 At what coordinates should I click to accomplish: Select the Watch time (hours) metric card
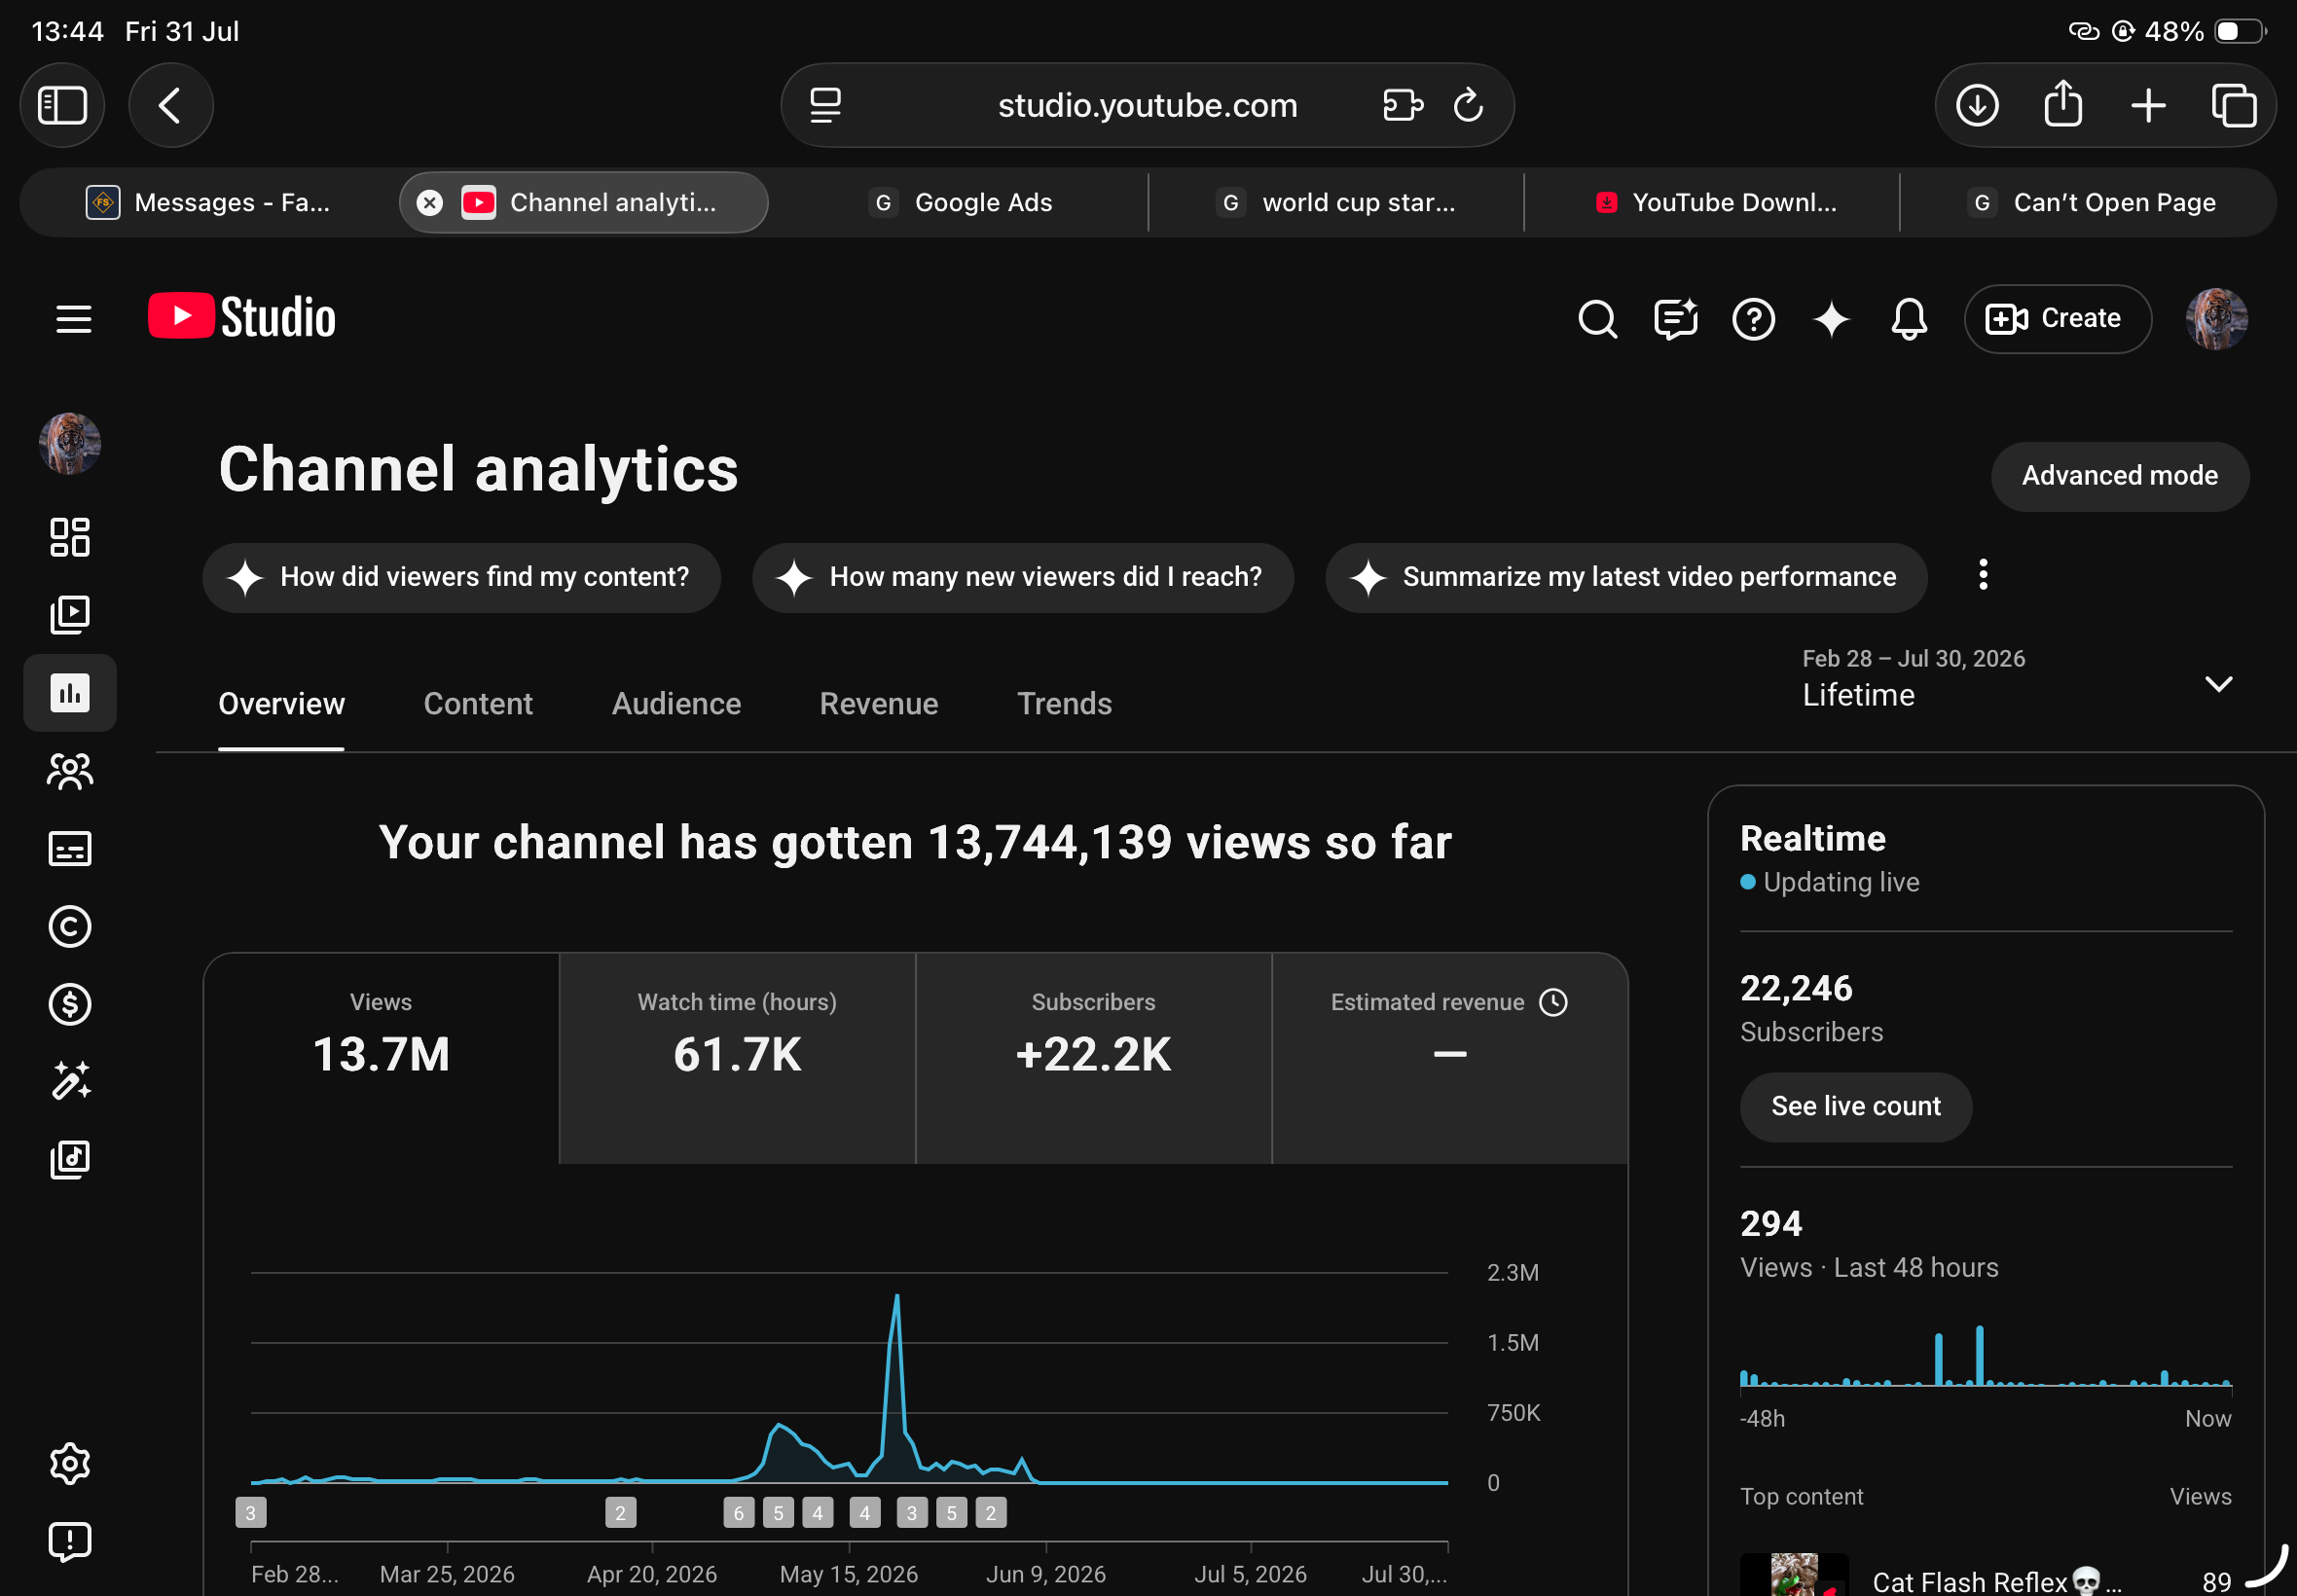click(x=737, y=1057)
